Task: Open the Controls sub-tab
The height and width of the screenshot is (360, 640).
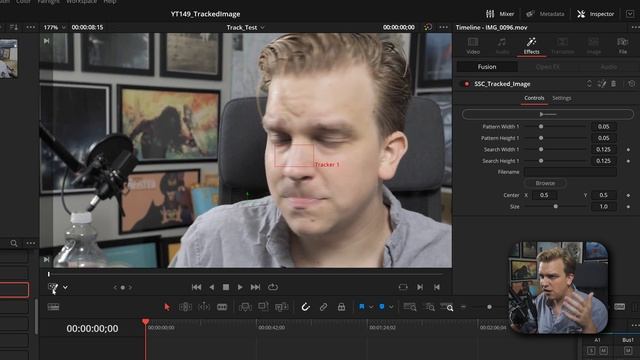Action: (534, 98)
